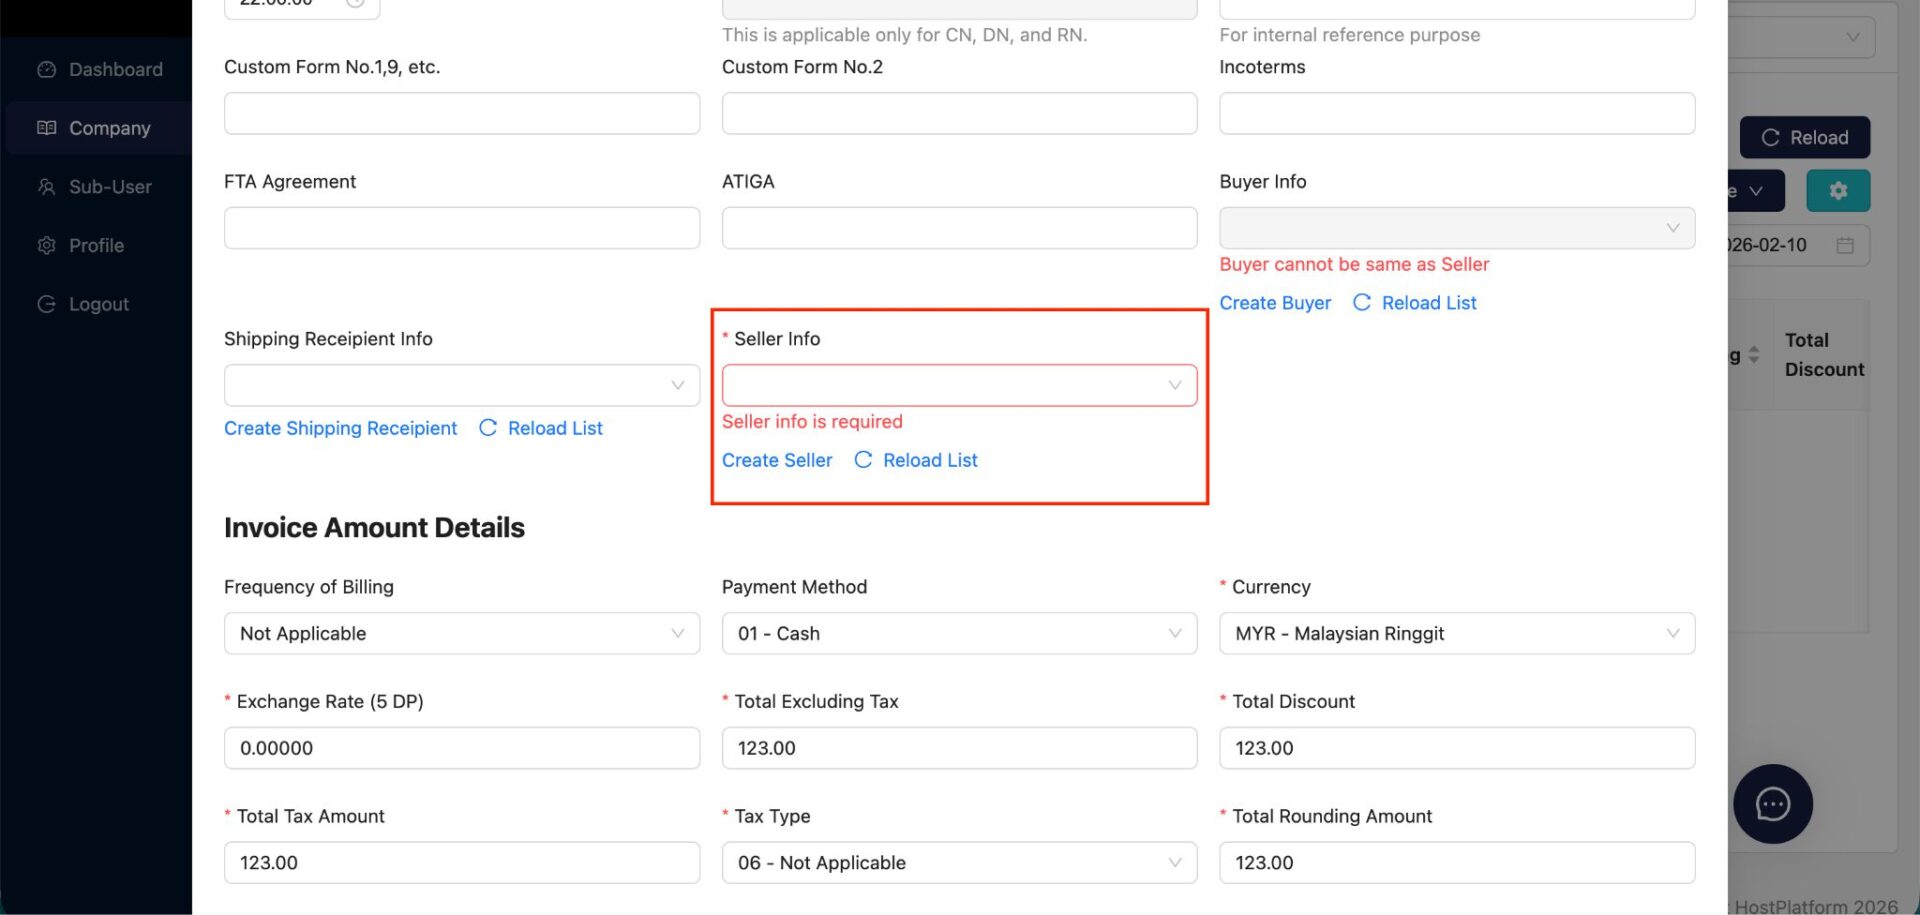This screenshot has width=1920, height=915.
Task: Open the Dashboard sidebar item
Action: coord(99,69)
